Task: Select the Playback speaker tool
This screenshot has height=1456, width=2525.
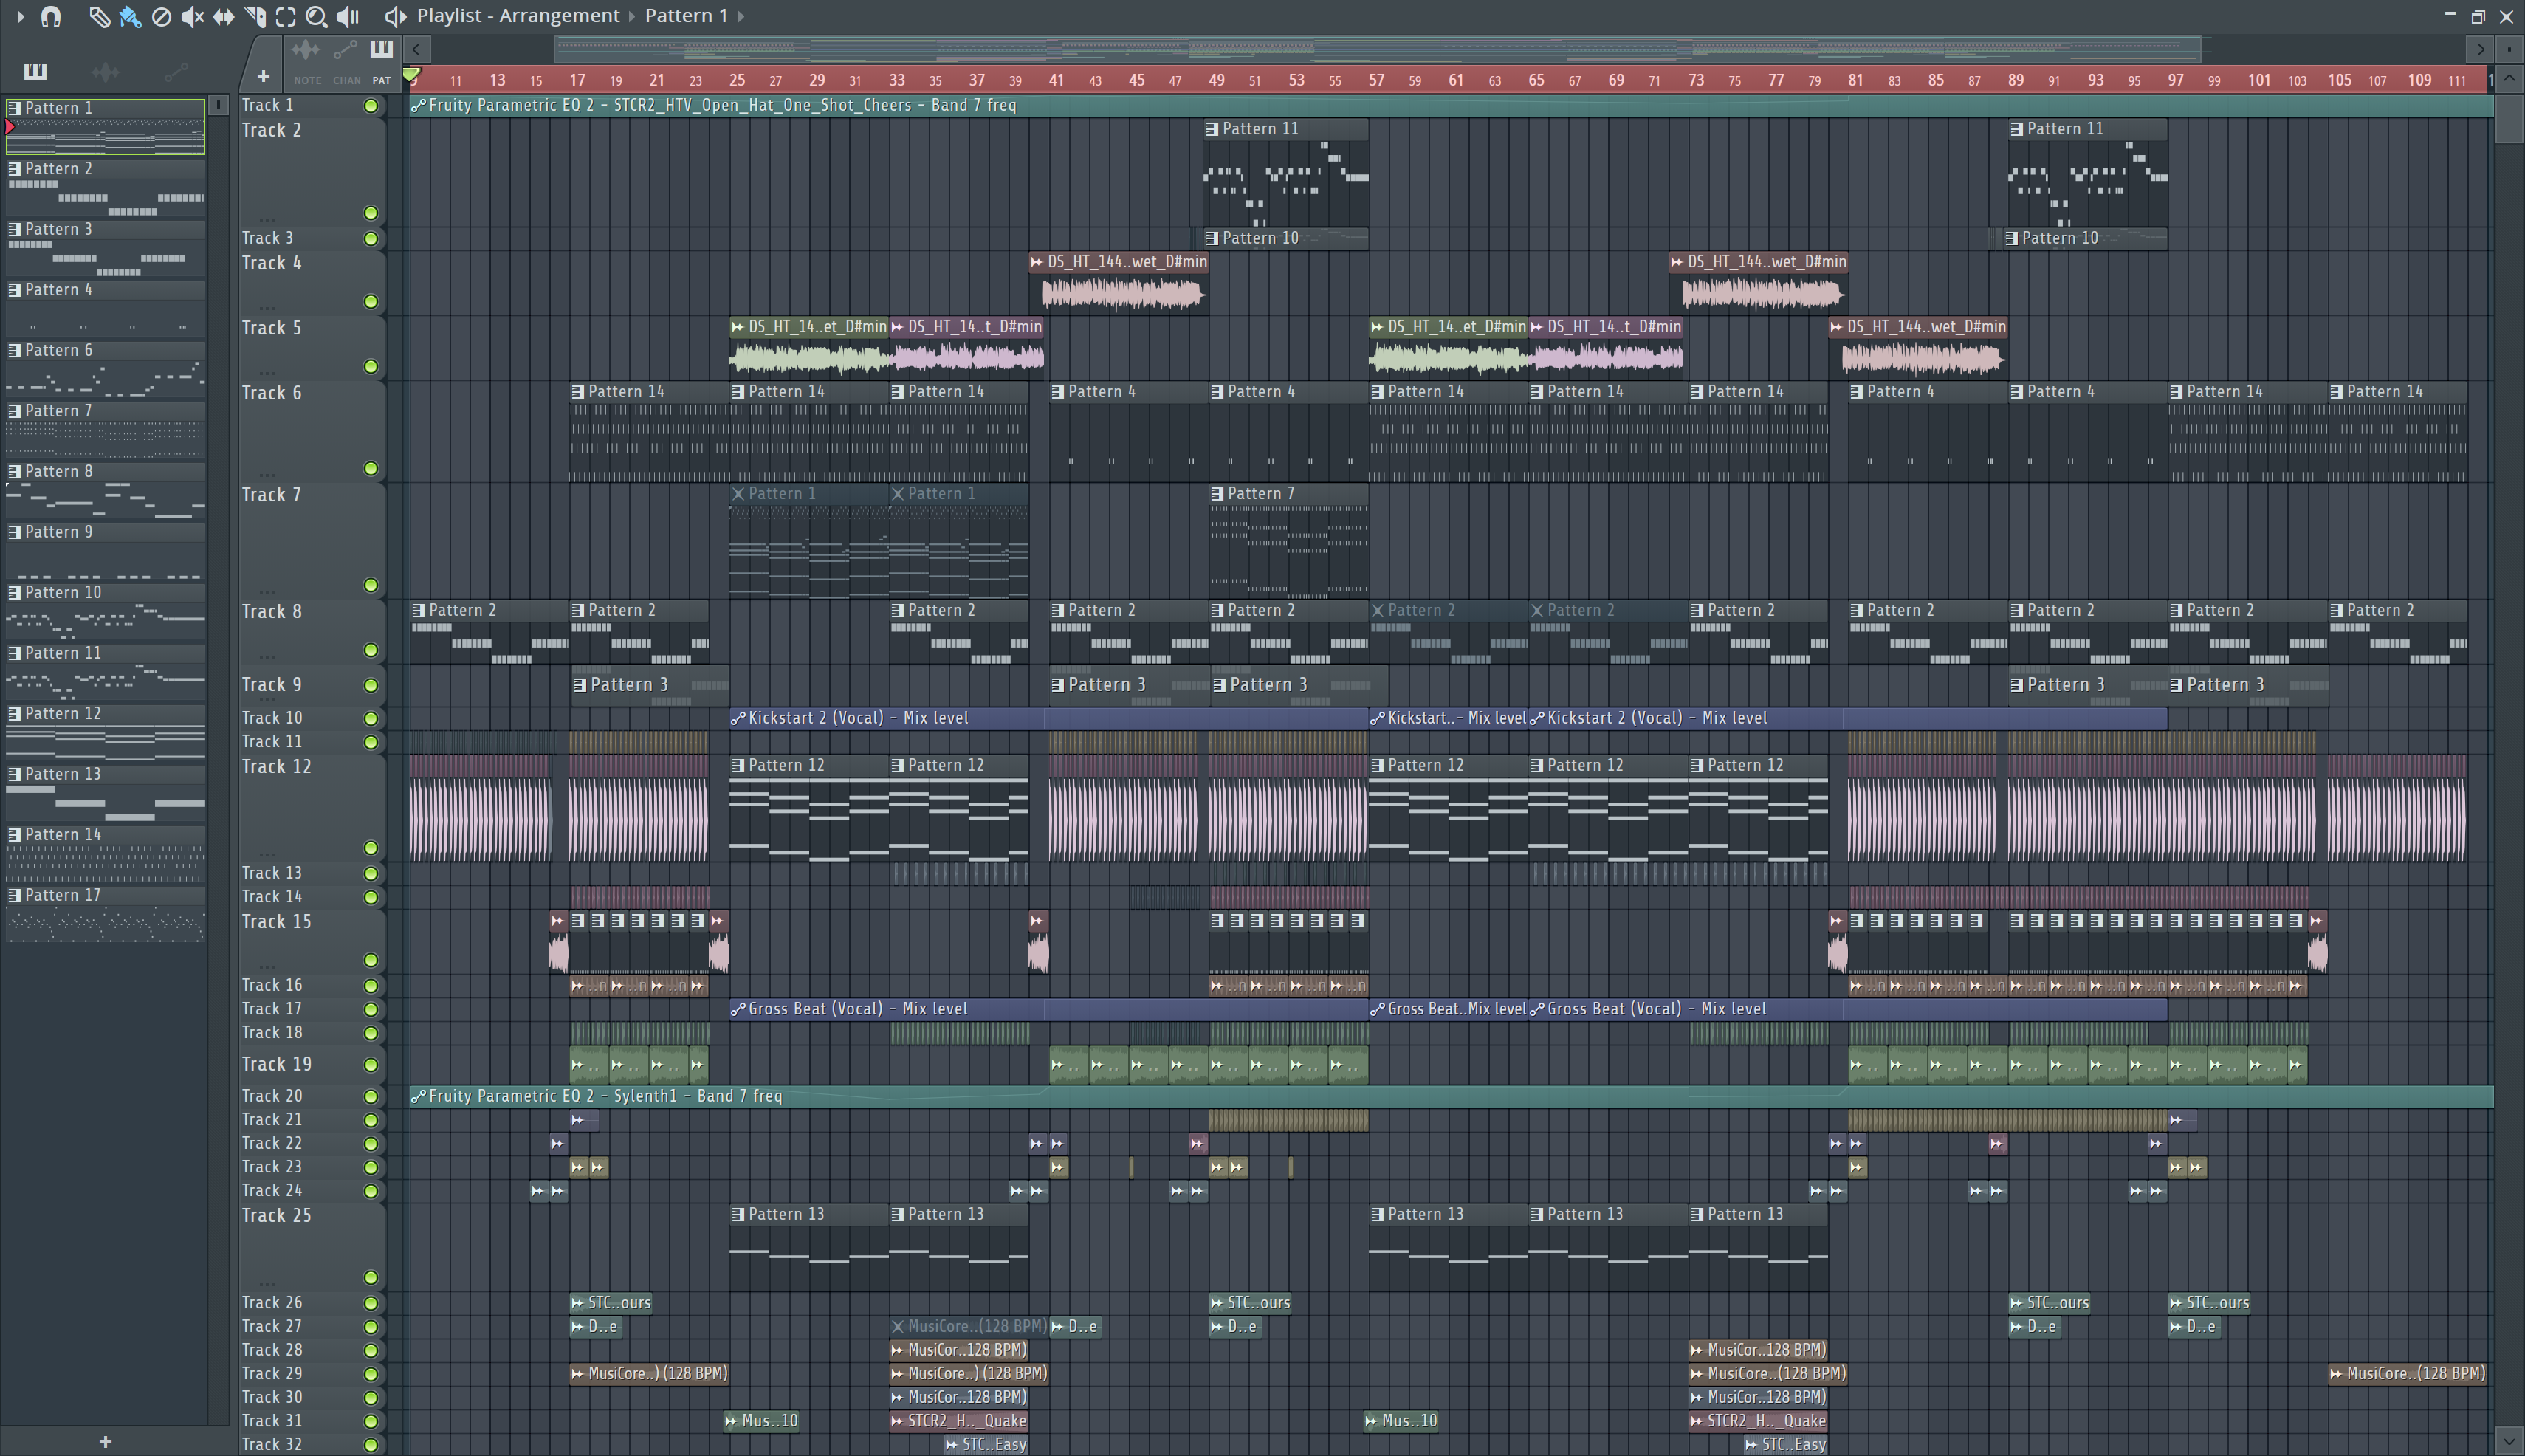Action: (348, 16)
